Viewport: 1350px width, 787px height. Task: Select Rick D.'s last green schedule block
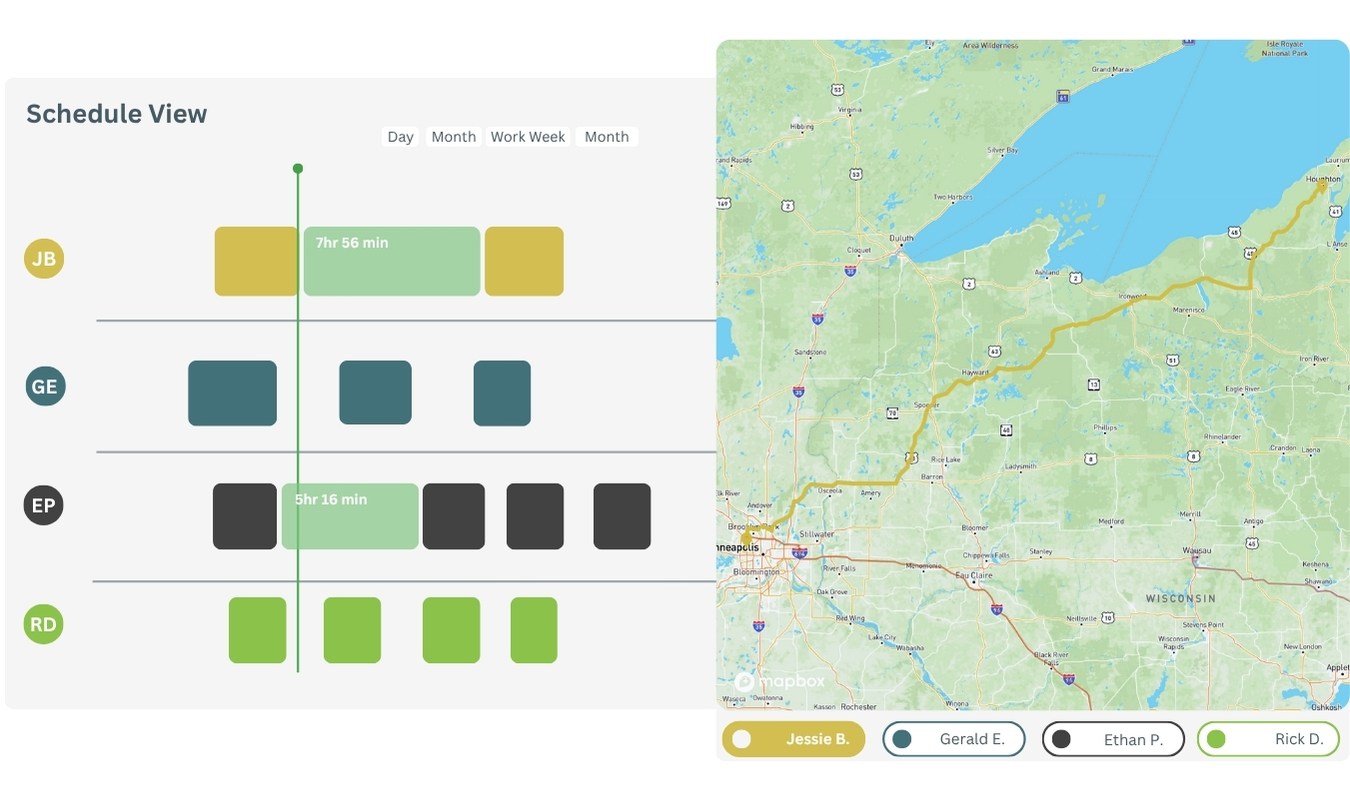point(533,630)
